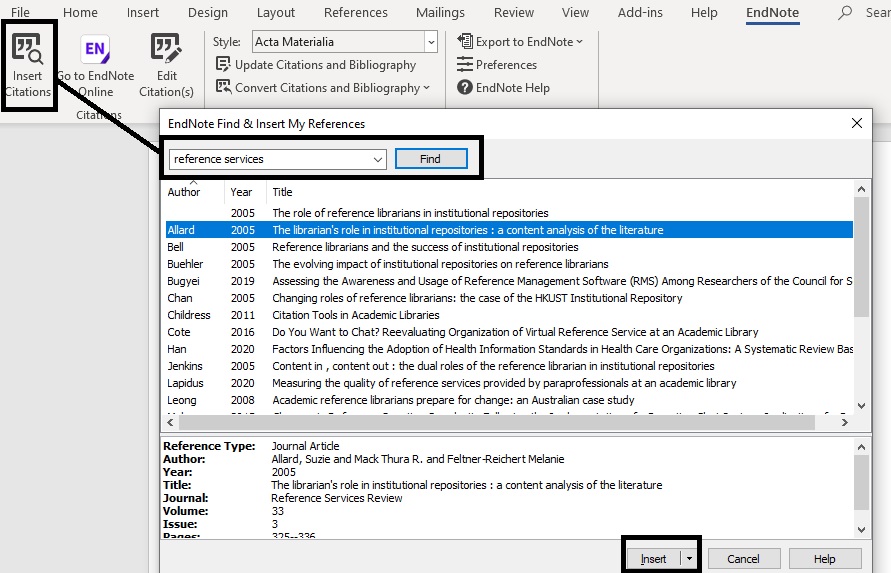891x573 pixels.
Task: Open EndNote Help in ribbon
Action: pos(503,88)
